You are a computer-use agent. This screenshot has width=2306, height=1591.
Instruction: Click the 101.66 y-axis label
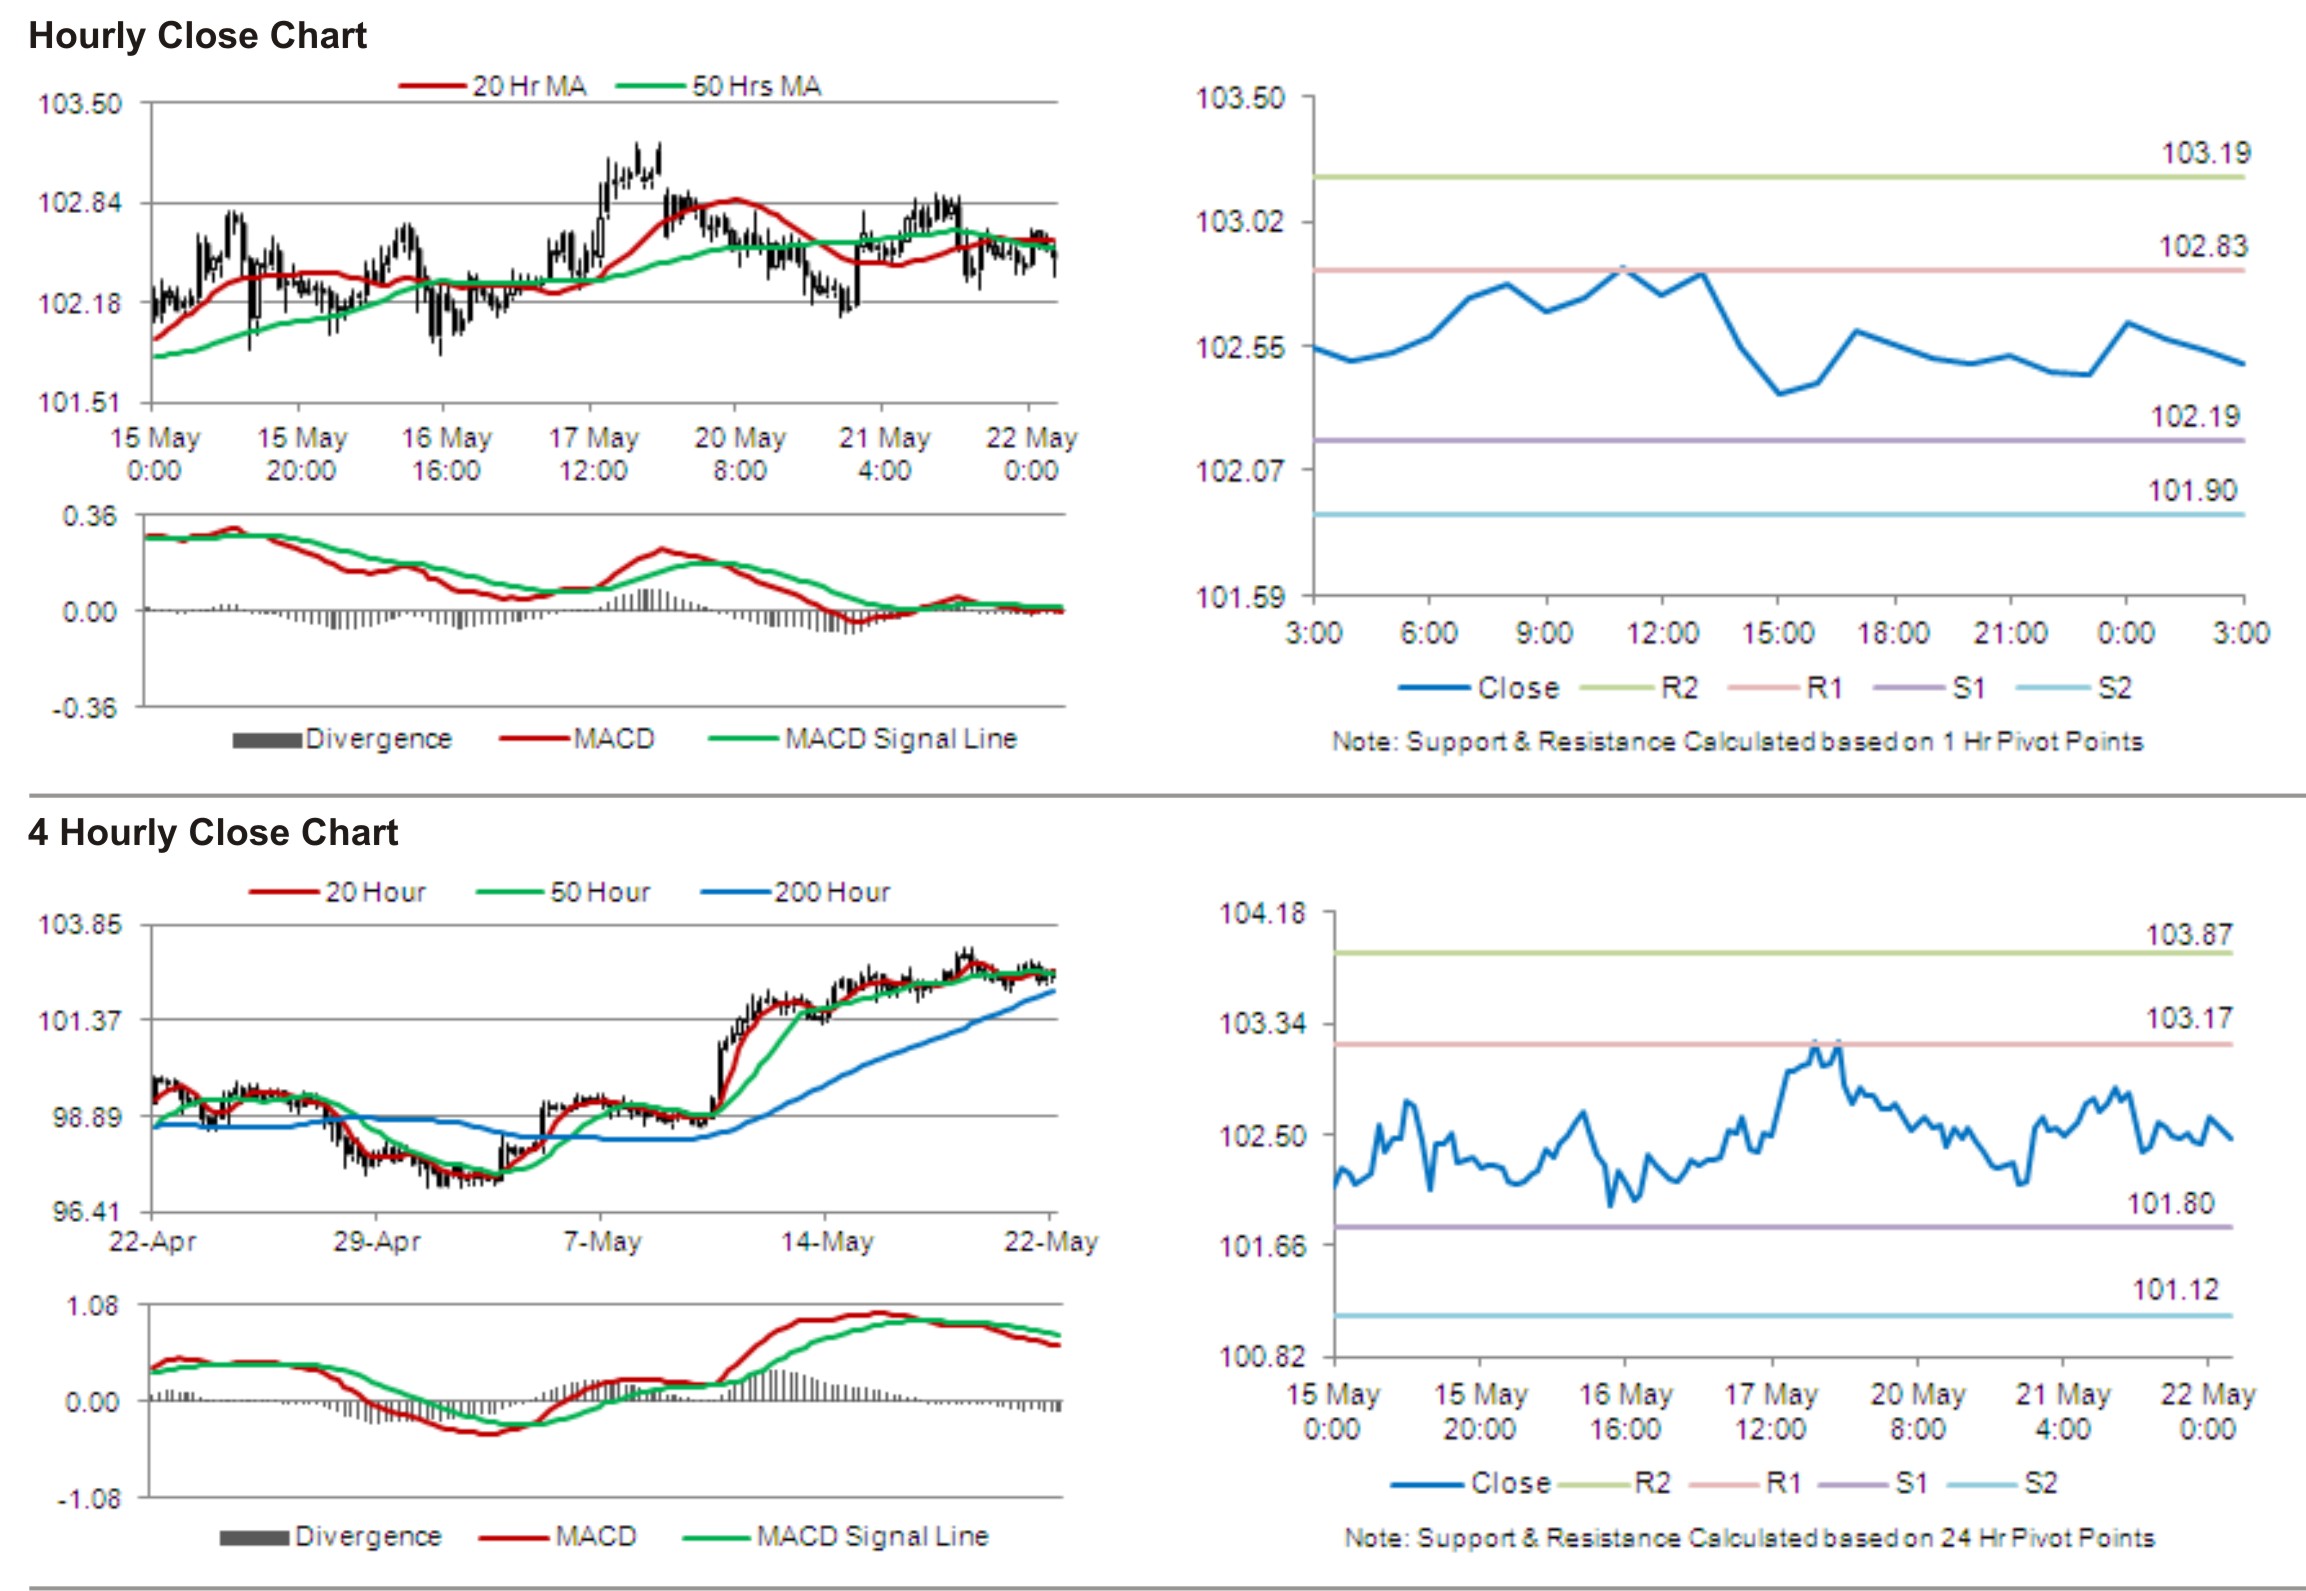(1262, 1246)
